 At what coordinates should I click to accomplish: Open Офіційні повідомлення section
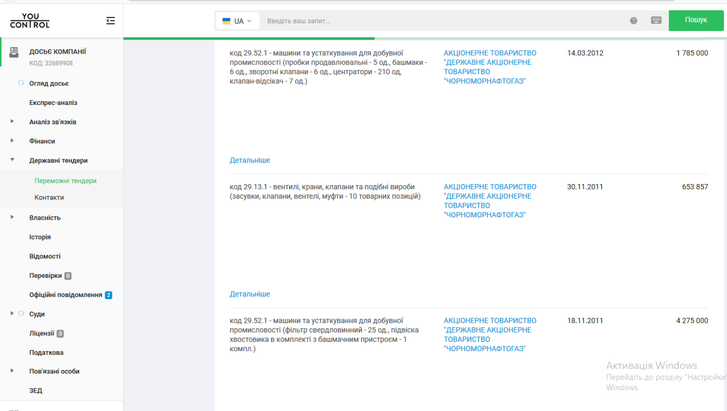65,295
